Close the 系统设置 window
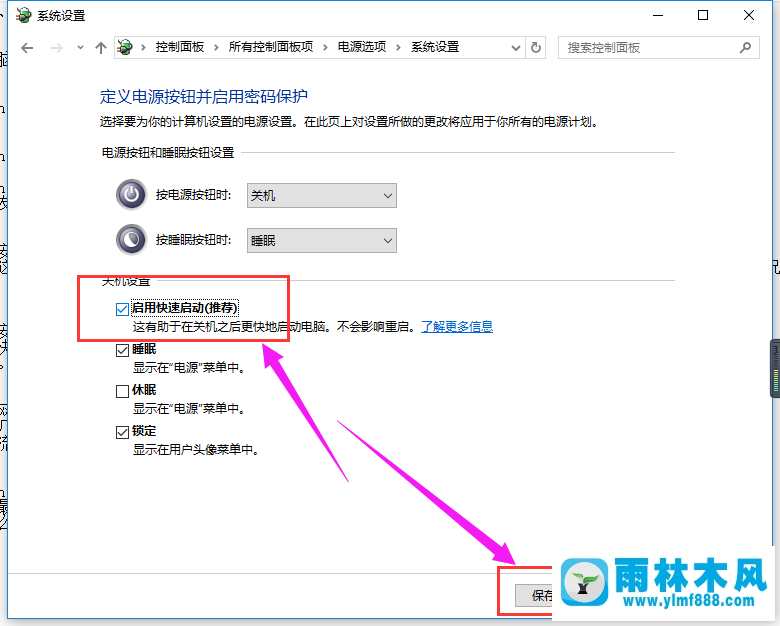The image size is (780, 626). point(749,15)
